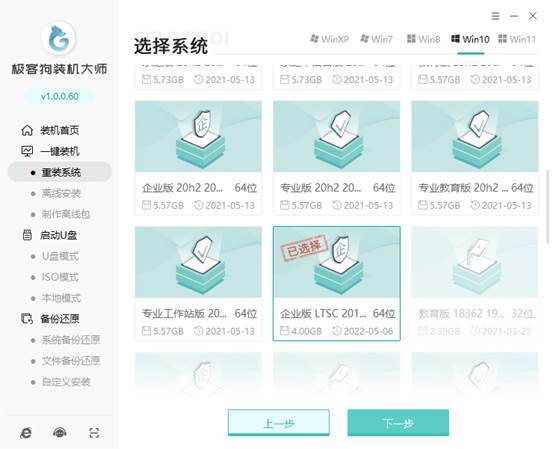Select 重装系统 in sidebar
Viewport: 553px width, 449px height.
tap(60, 172)
